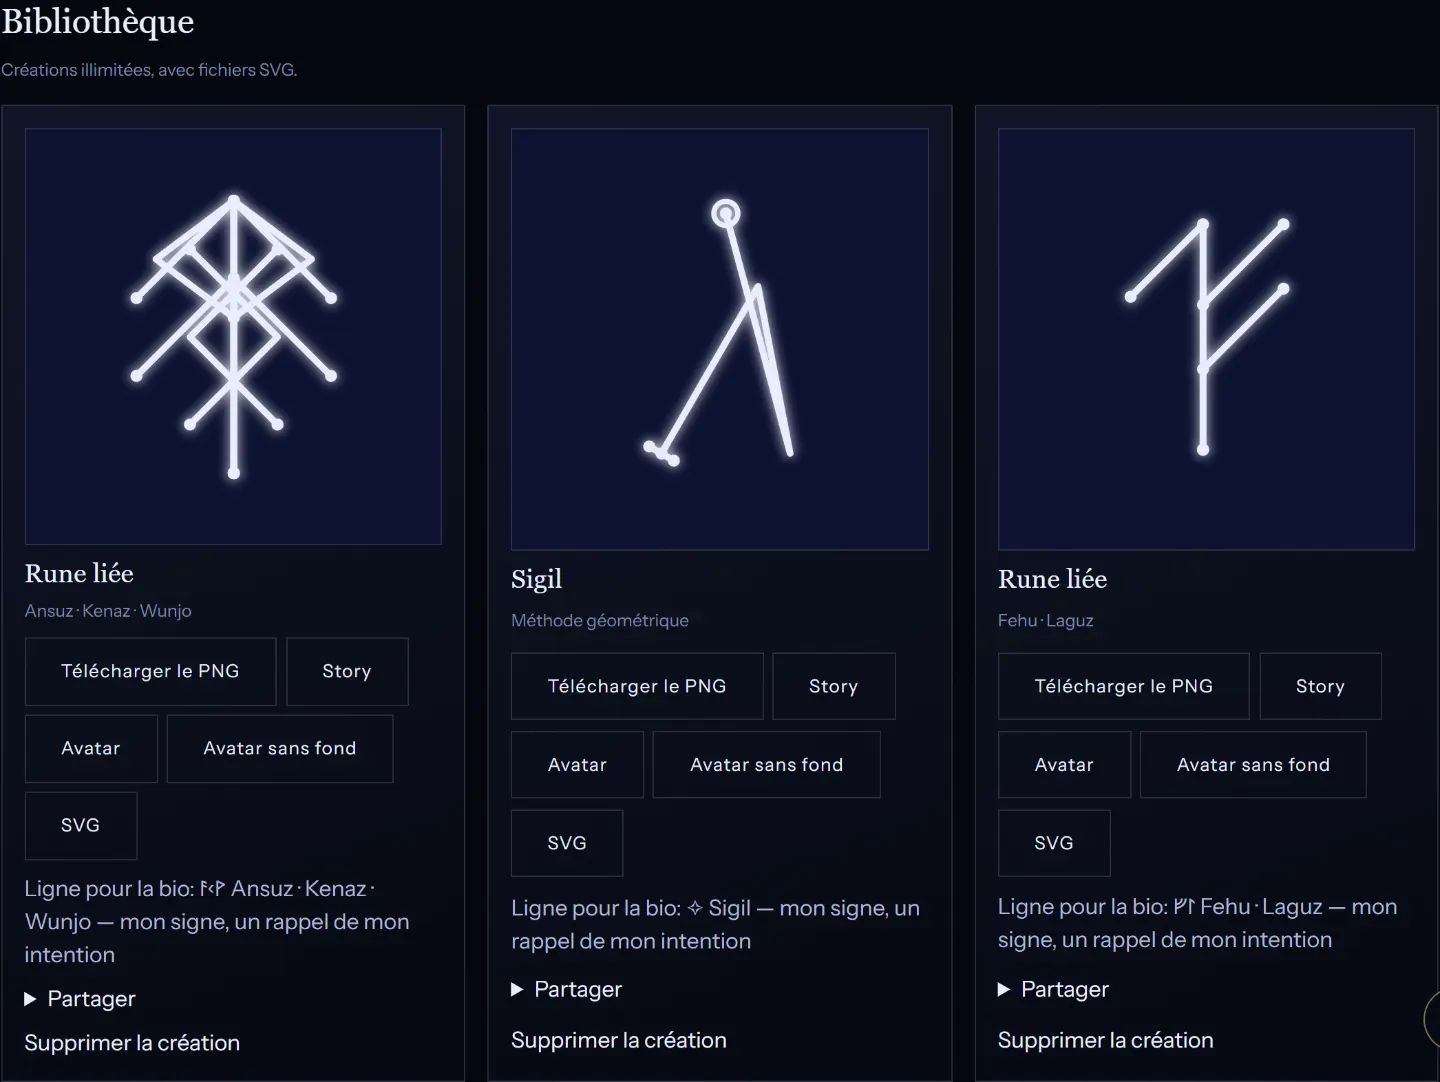Download PNG for Ansuz·Kenaz·Wunjo rune

pos(150,671)
